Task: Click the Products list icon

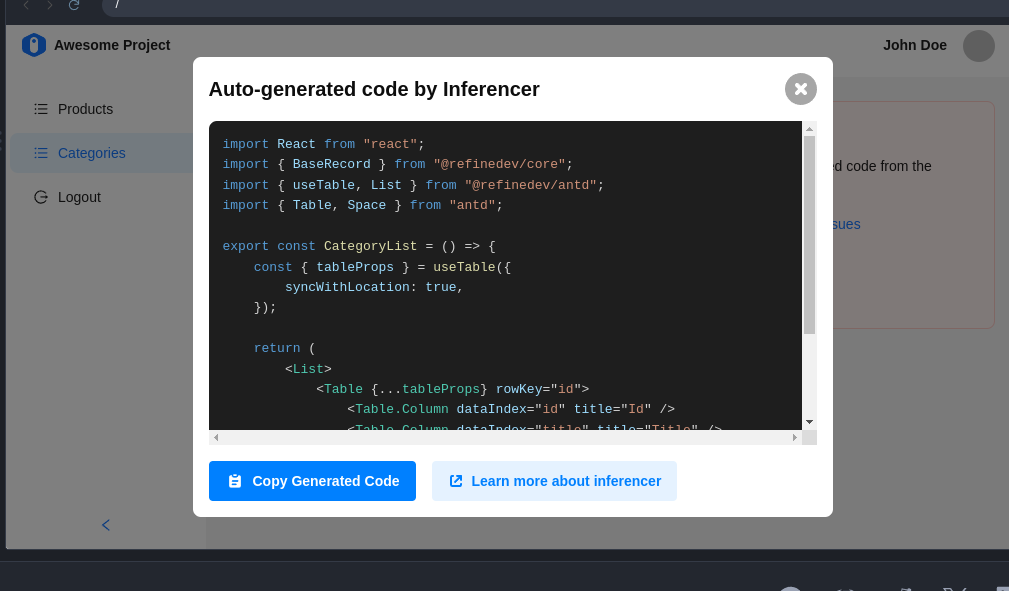Action: tap(41, 109)
